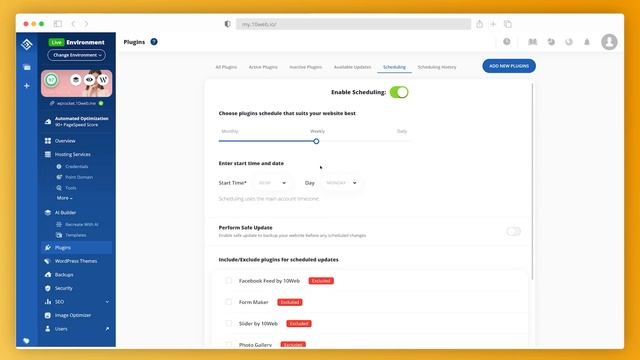Open Security in sidebar

[x=63, y=288]
